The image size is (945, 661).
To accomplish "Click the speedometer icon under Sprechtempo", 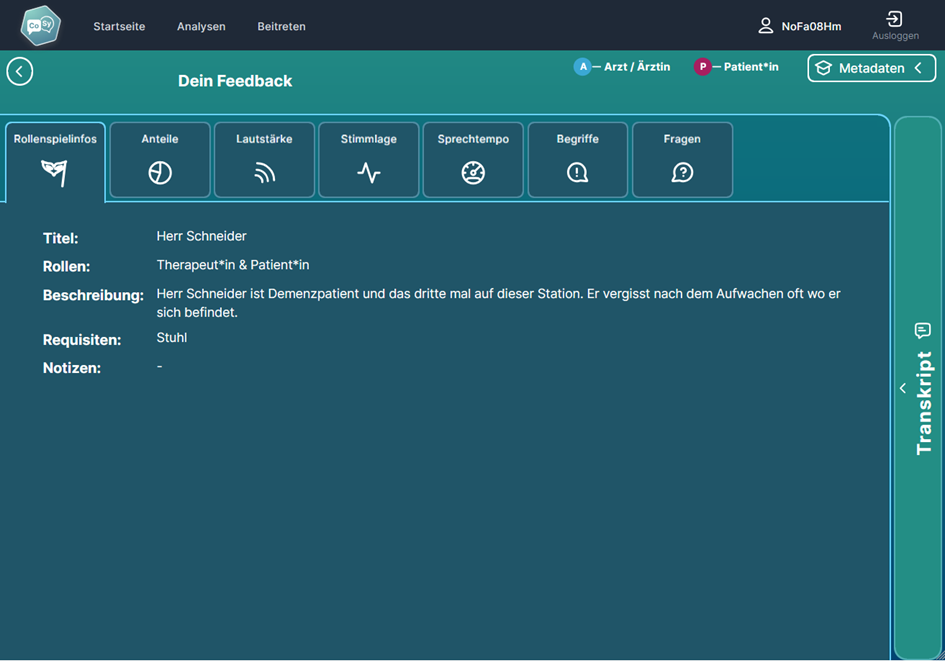I will [473, 172].
